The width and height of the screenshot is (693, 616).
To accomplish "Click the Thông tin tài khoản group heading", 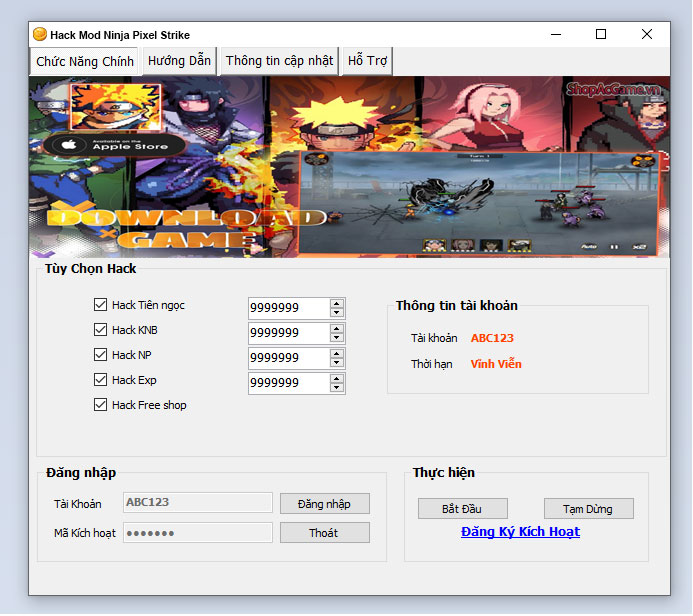I will pos(457,306).
